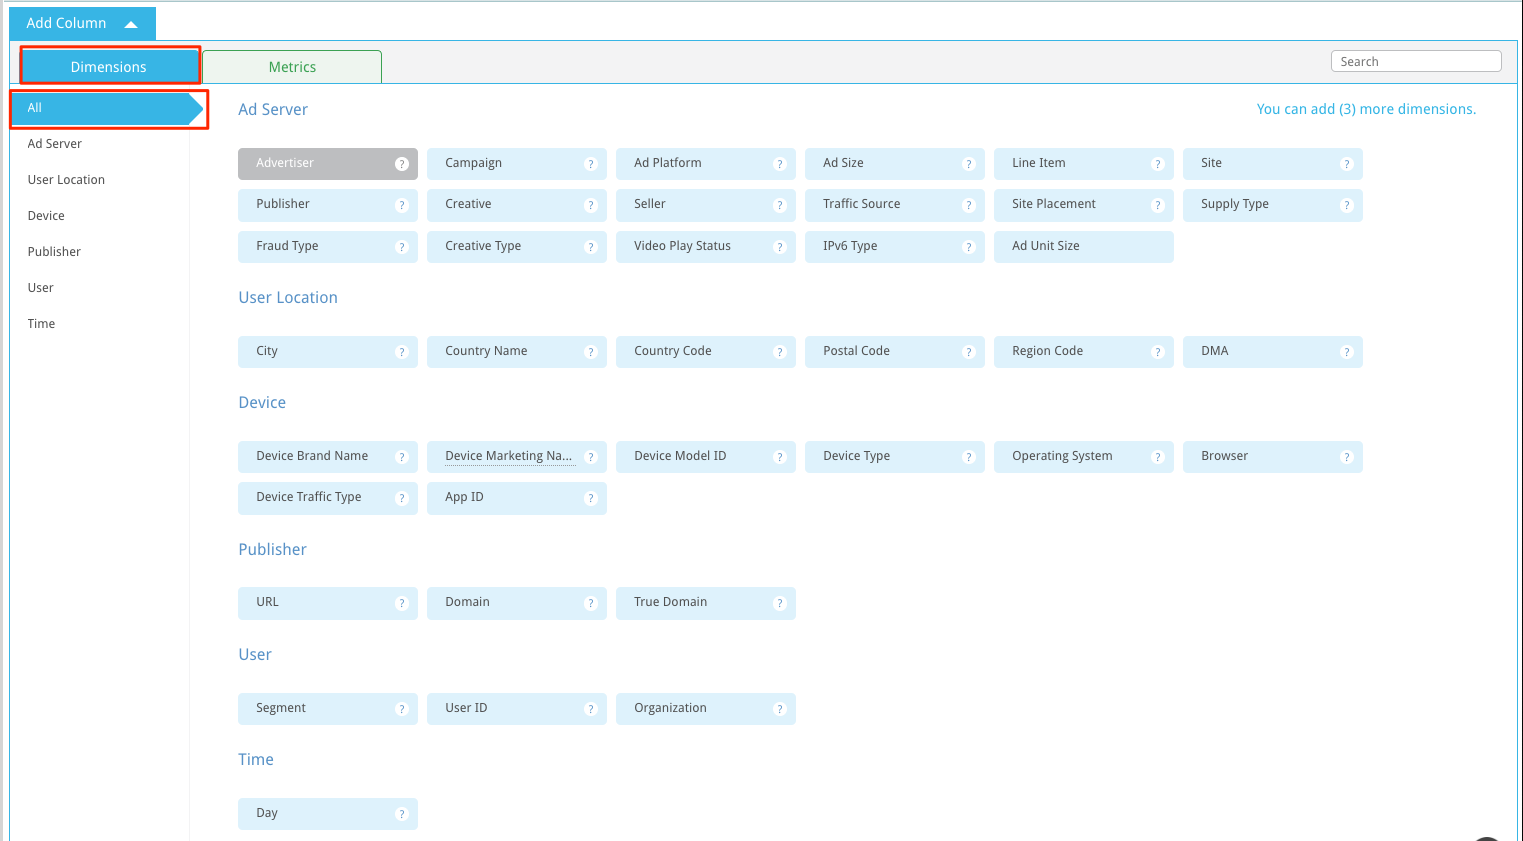Collapse the Add Column dropdown
Viewport: 1523px width, 841px height.
(82, 23)
